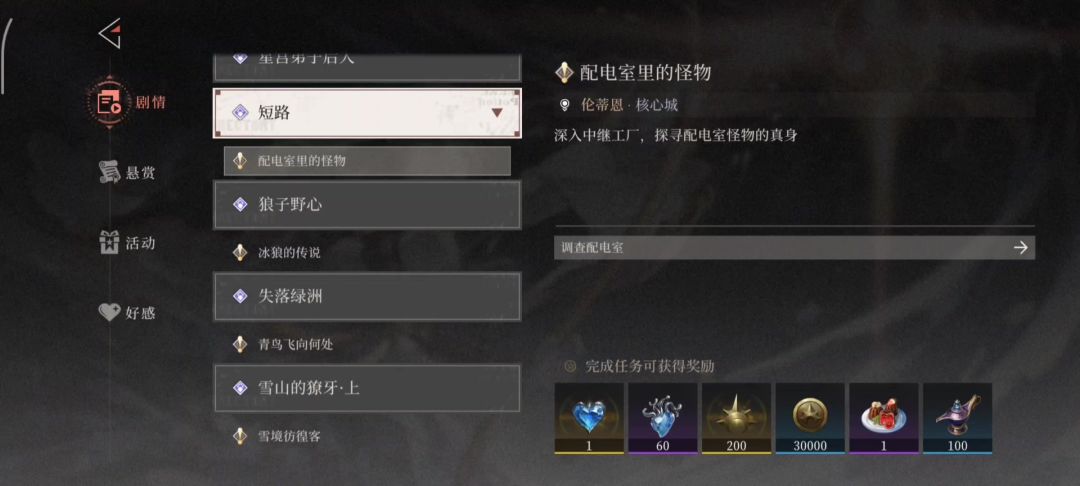Image resolution: width=1080 pixels, height=486 pixels.
Task: Tap the back arrow icon
Action: tap(110, 33)
